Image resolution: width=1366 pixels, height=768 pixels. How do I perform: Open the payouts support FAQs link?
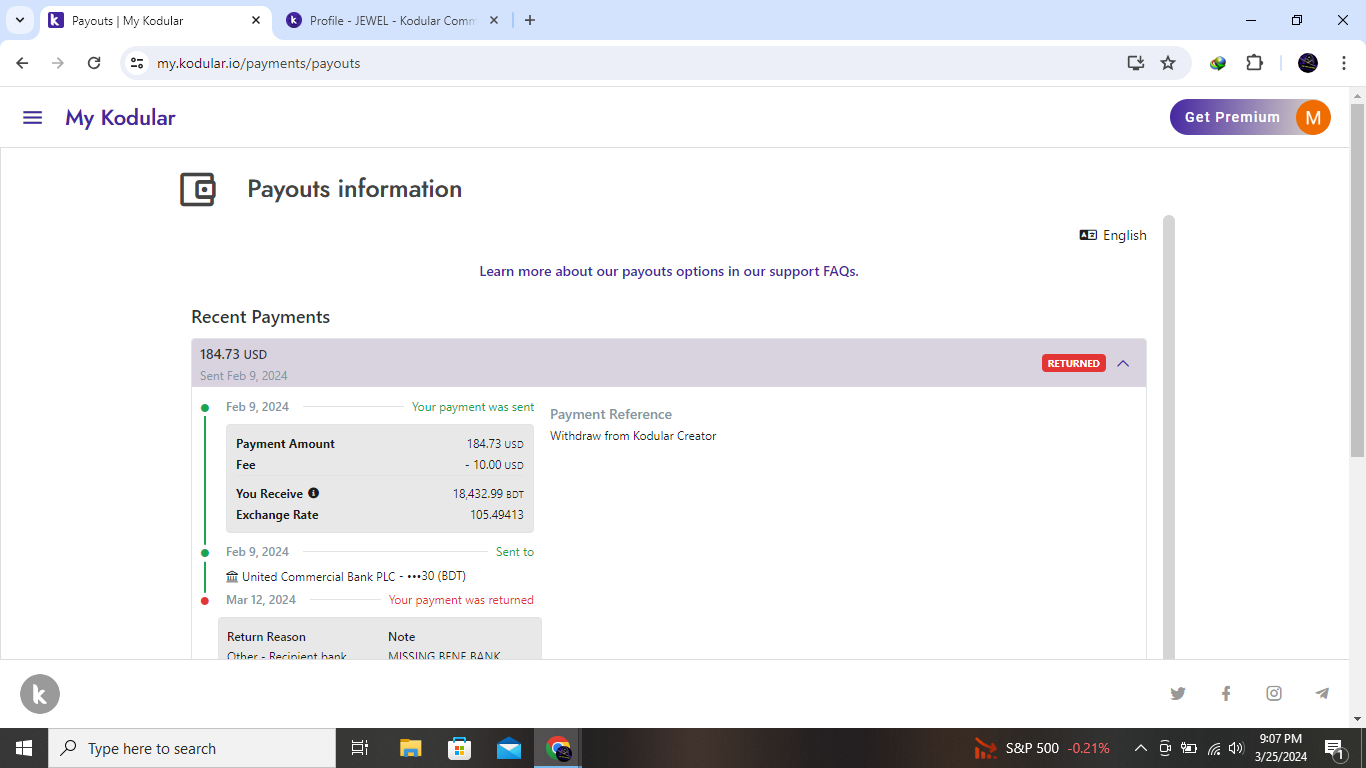click(669, 271)
